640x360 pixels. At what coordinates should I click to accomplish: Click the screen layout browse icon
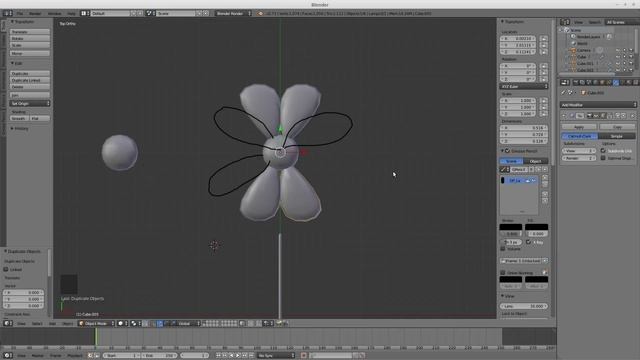[84, 13]
